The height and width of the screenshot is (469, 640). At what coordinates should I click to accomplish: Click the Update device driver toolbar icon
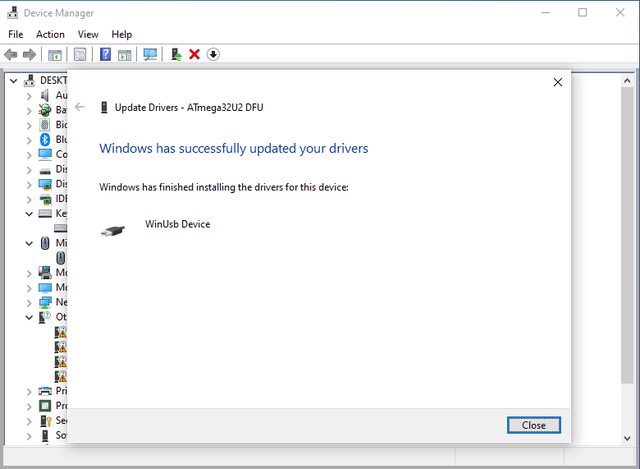pyautogui.click(x=176, y=54)
